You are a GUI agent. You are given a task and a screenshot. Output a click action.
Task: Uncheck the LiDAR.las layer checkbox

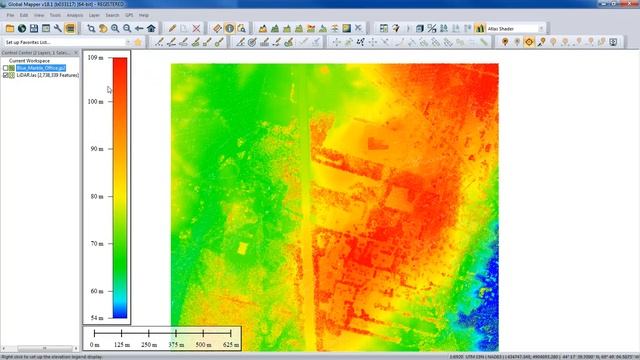(6, 76)
